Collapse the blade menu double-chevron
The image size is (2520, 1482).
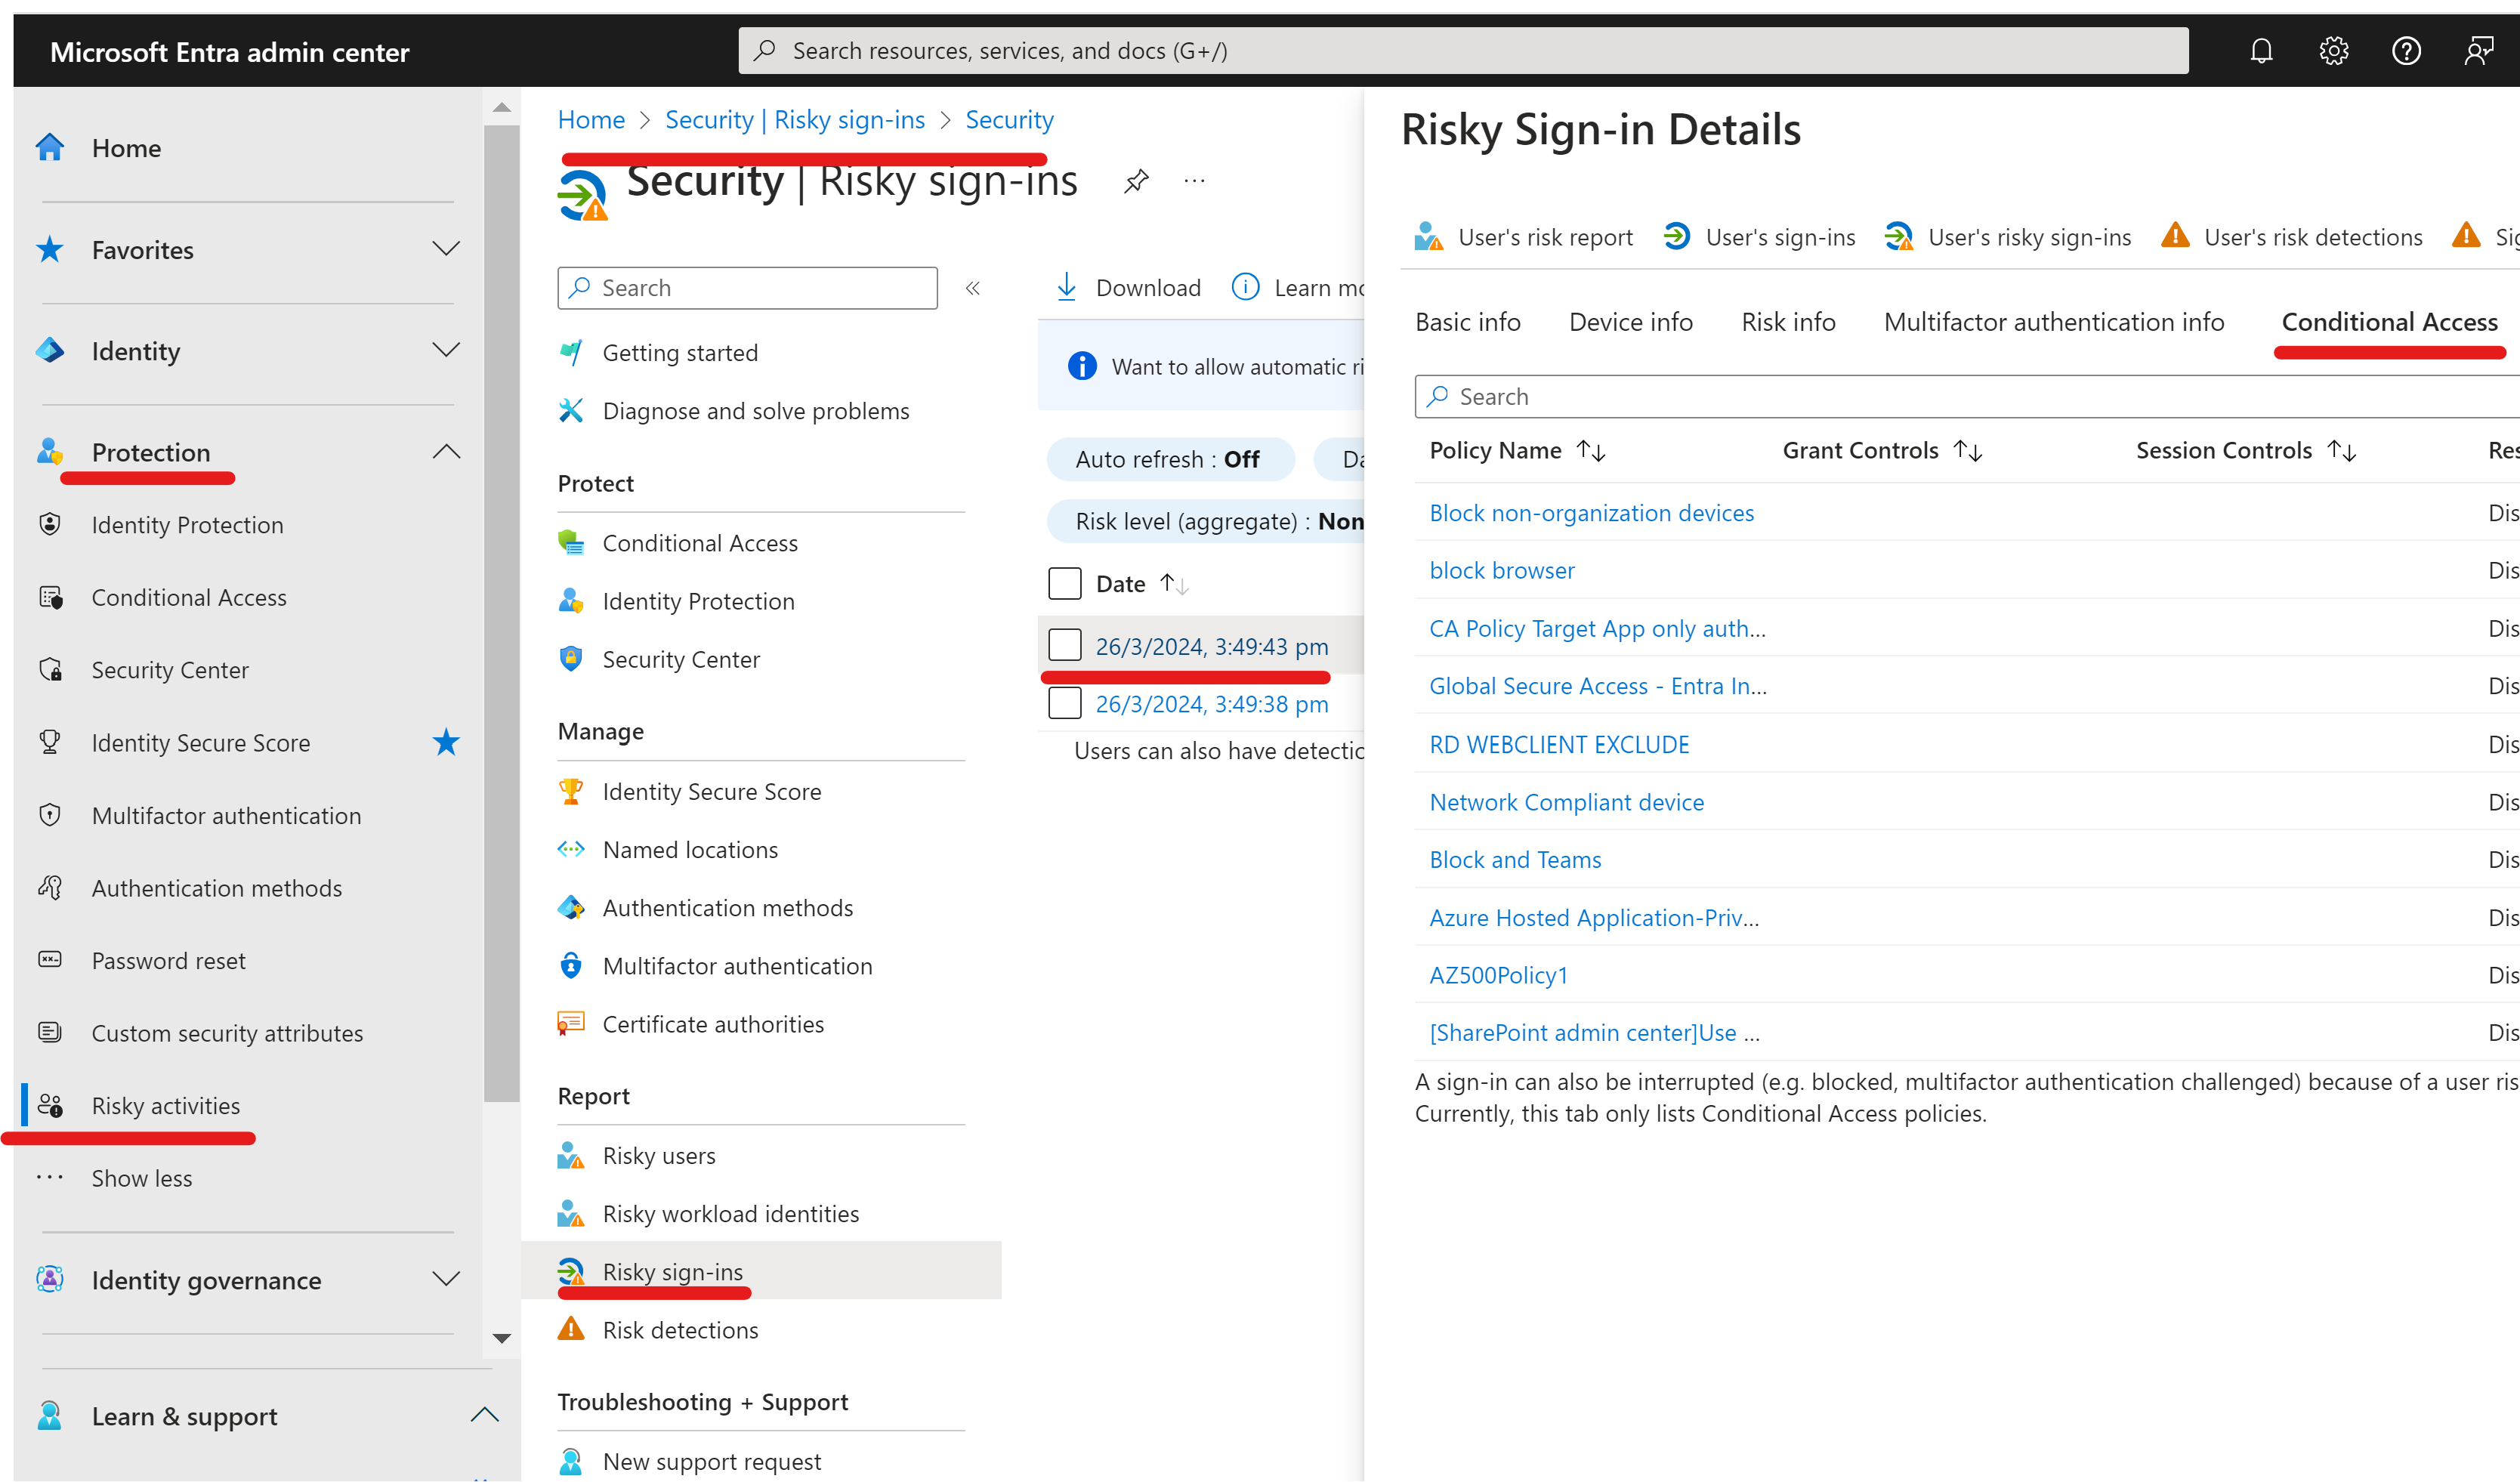pyautogui.click(x=972, y=288)
